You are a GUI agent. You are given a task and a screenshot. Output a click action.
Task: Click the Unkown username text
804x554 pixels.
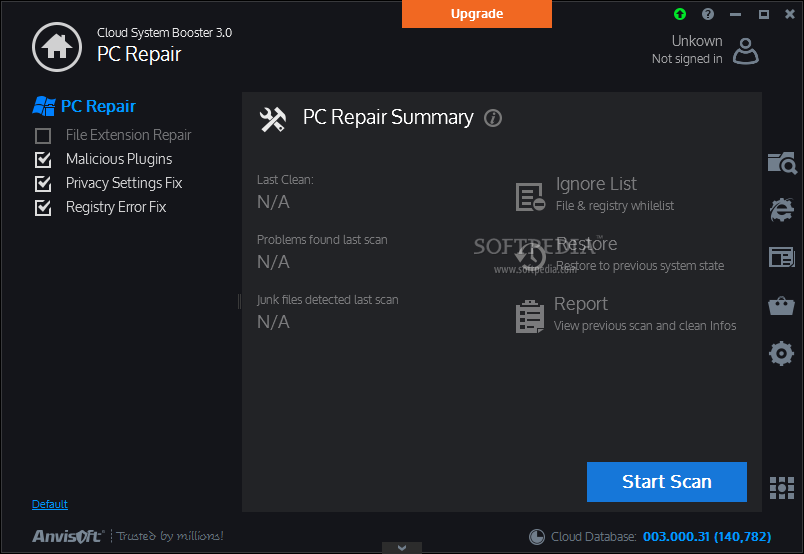click(697, 41)
